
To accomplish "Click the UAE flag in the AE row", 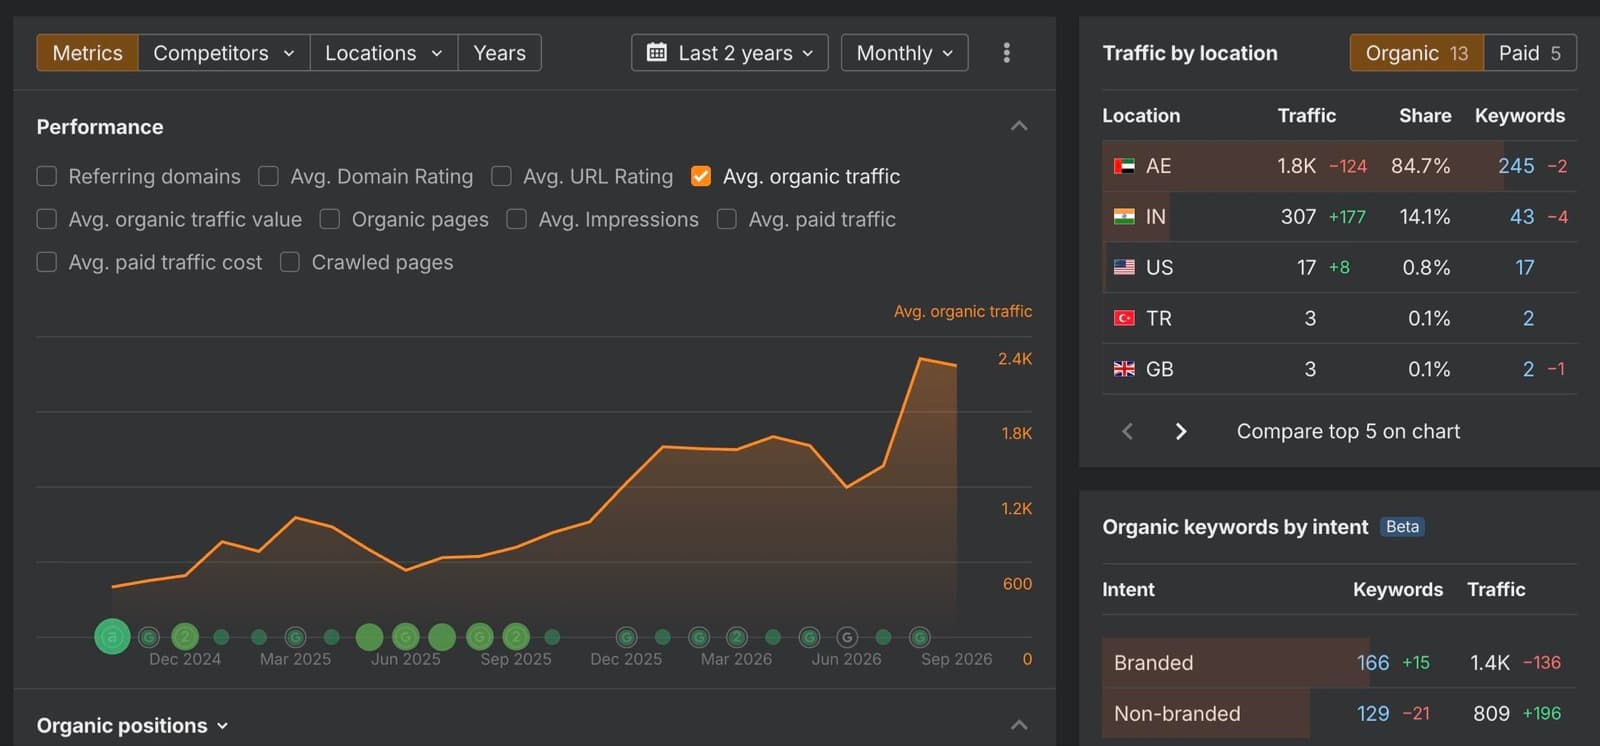I will coord(1124,166).
